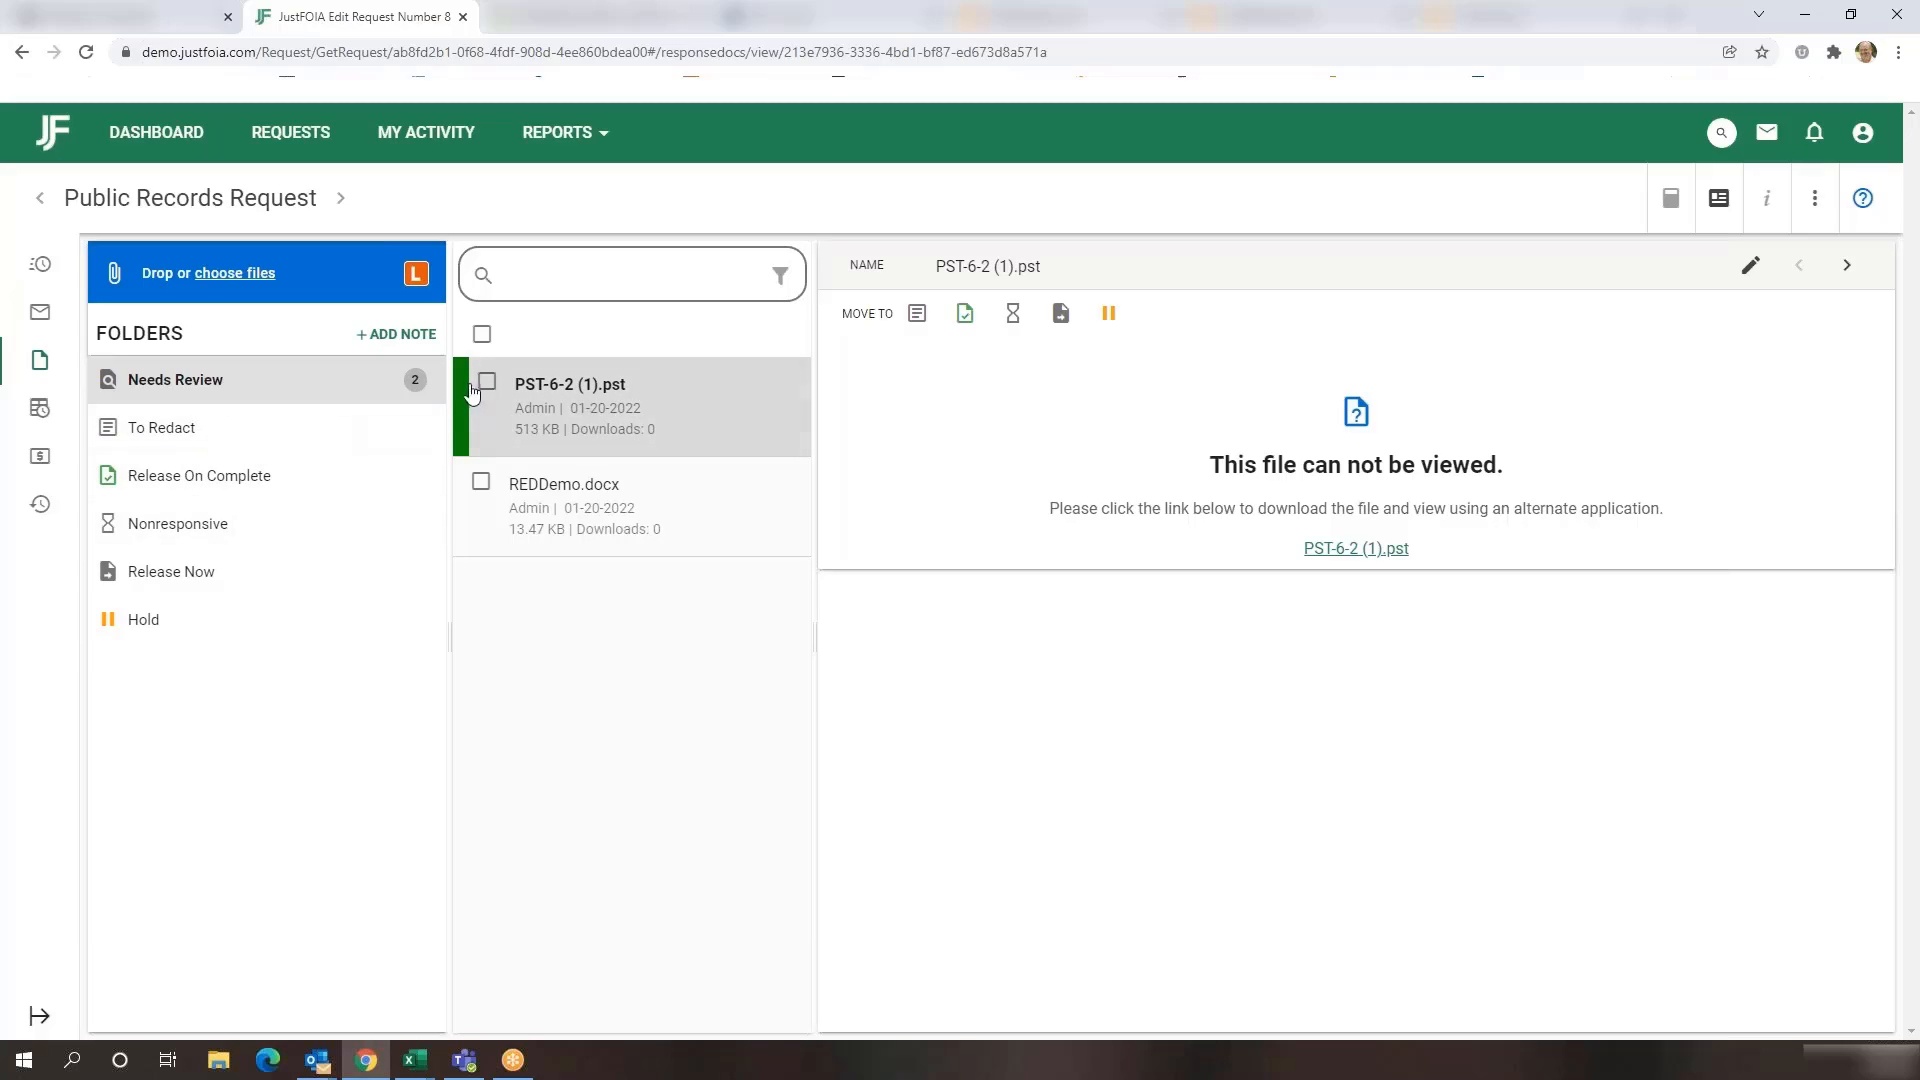
Task: Go to next document with right chevron
Action: (x=1846, y=266)
